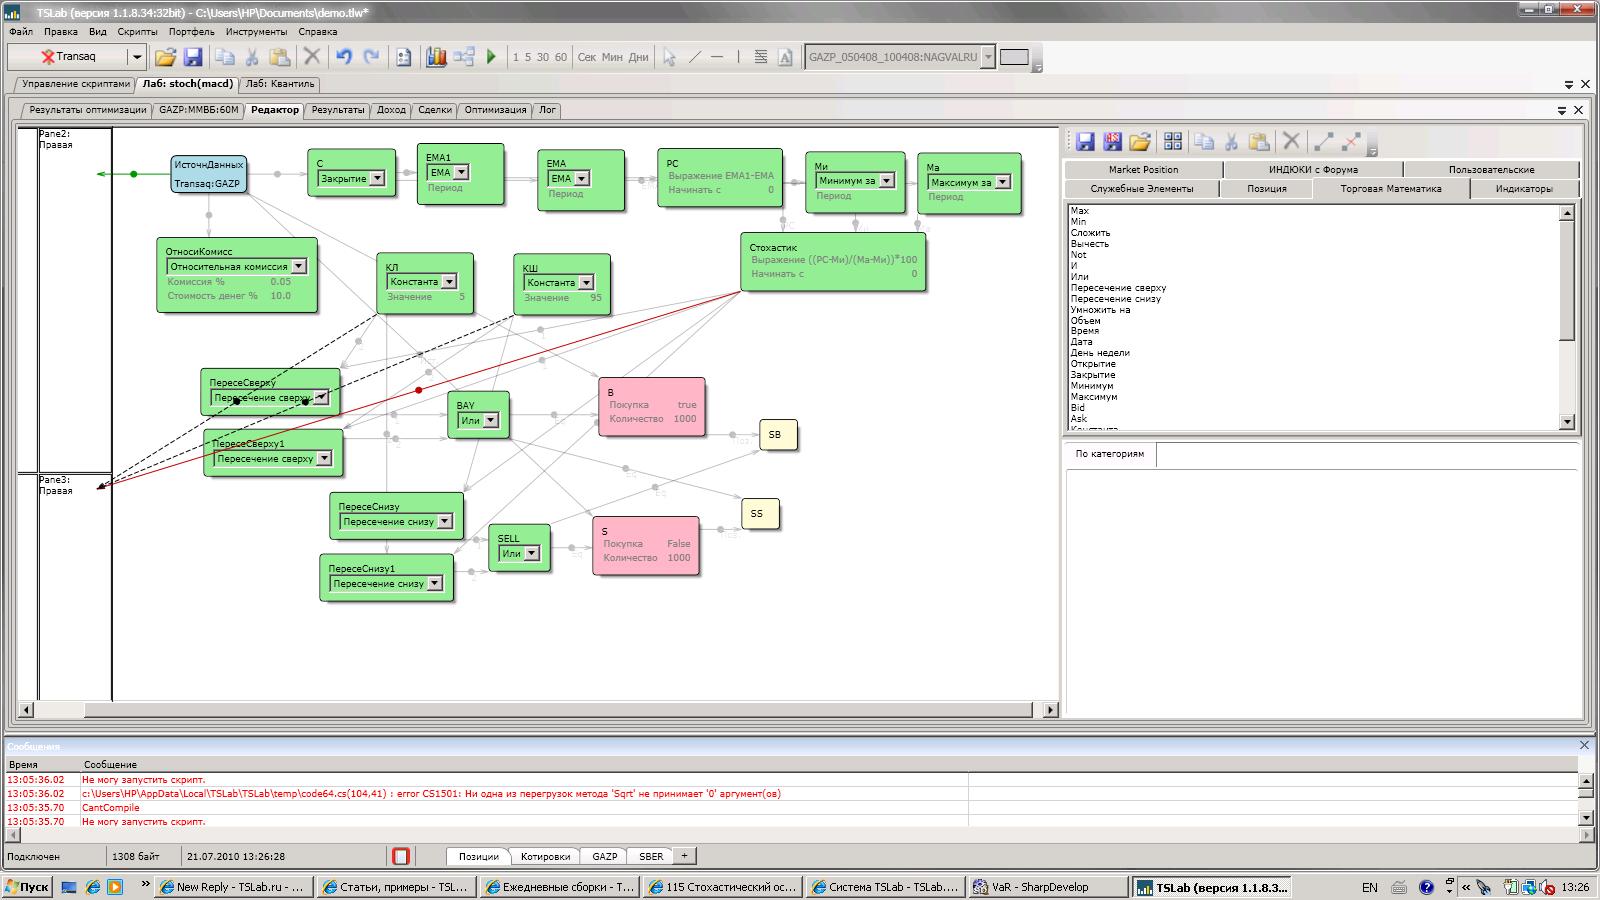Select the cursor pointer tool
Screen dimensions: 1600x900
coord(669,57)
